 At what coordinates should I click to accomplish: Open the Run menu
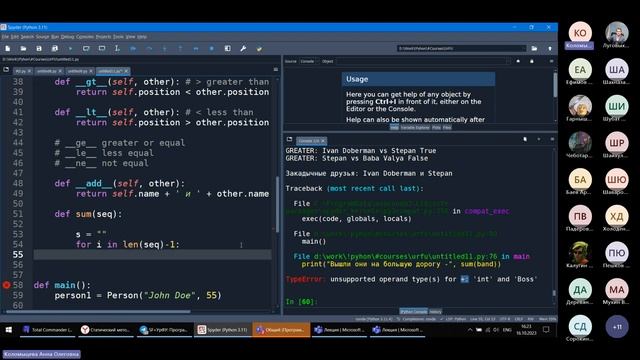tap(55, 37)
